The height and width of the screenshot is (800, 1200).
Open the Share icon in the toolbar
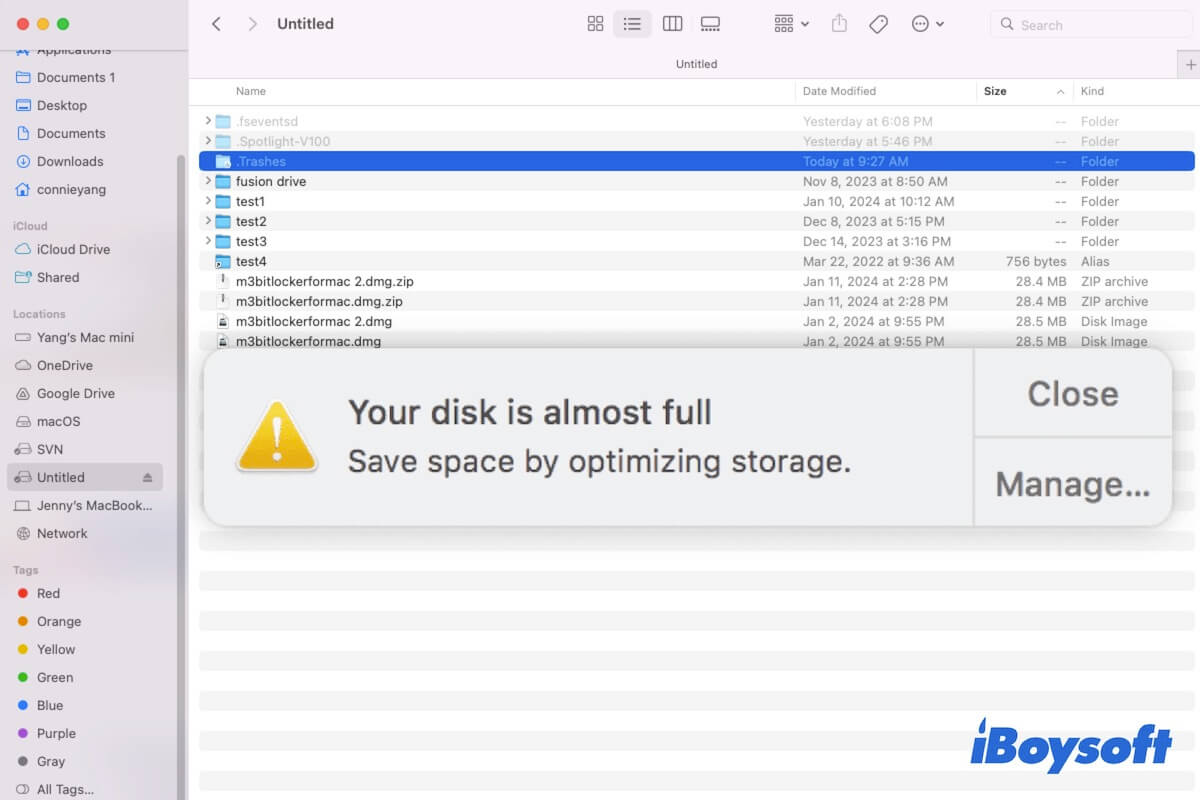839,23
